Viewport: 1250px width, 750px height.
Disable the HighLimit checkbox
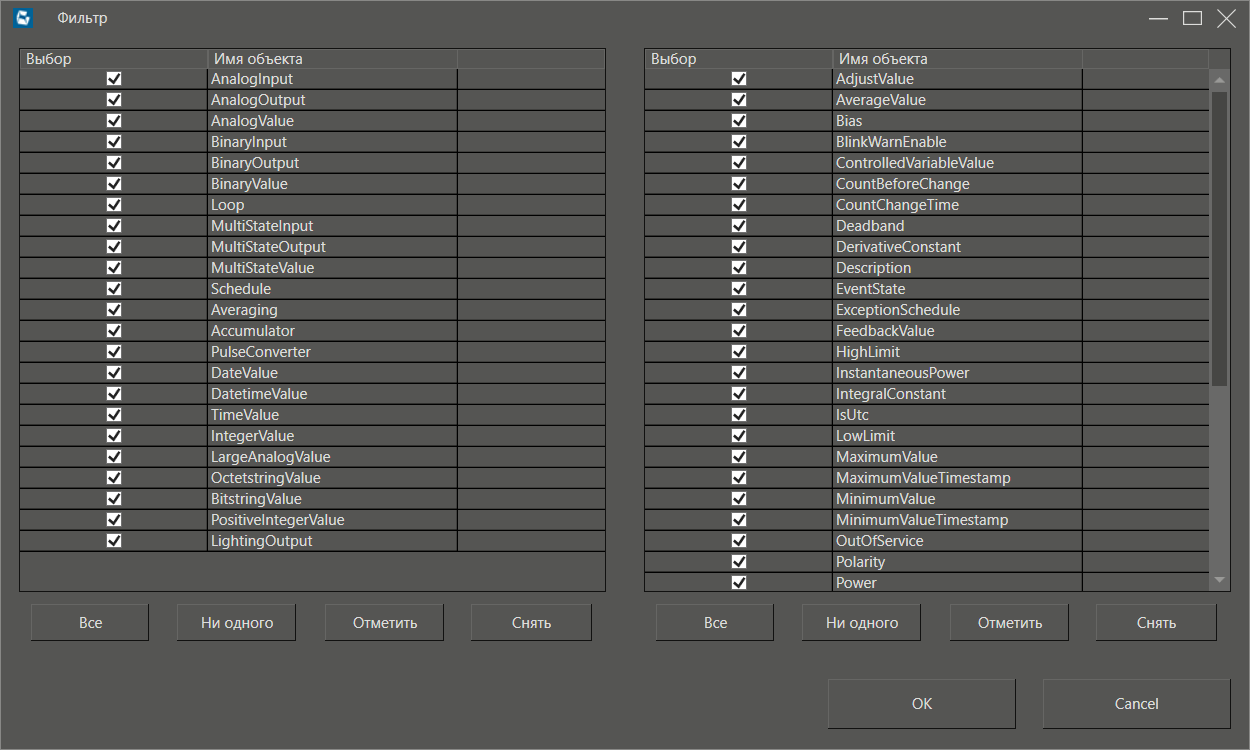pyautogui.click(x=739, y=352)
